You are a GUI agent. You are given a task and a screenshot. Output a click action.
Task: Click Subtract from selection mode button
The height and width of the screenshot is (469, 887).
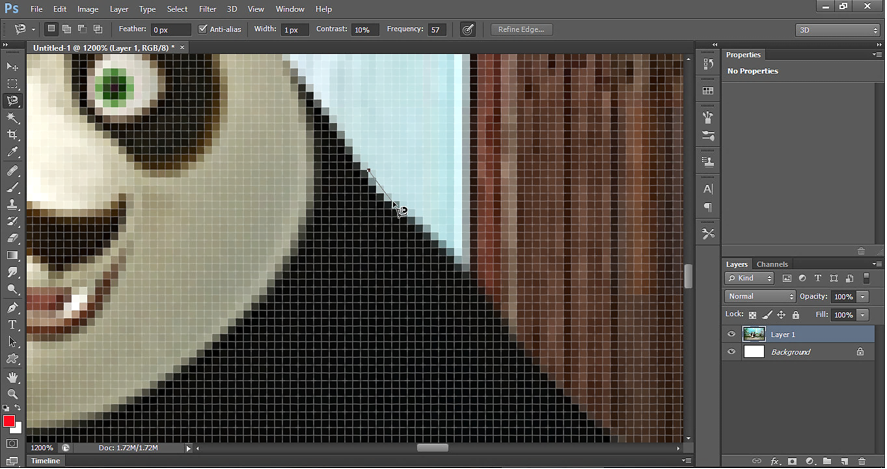click(82, 29)
